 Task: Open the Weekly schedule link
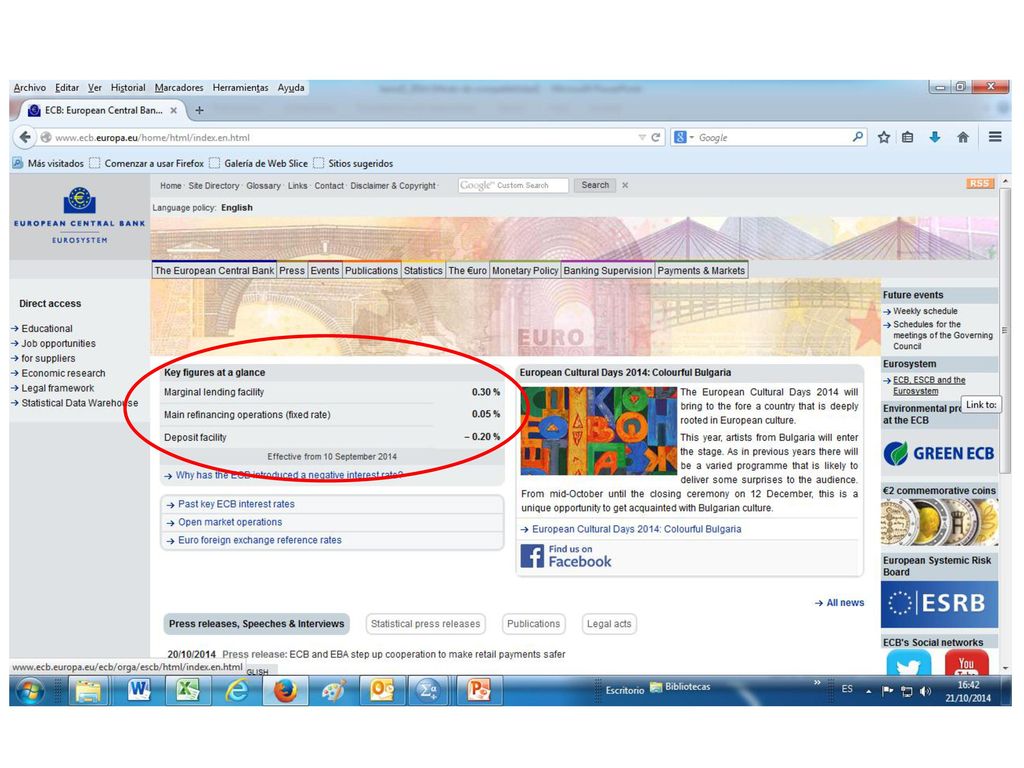(x=925, y=312)
